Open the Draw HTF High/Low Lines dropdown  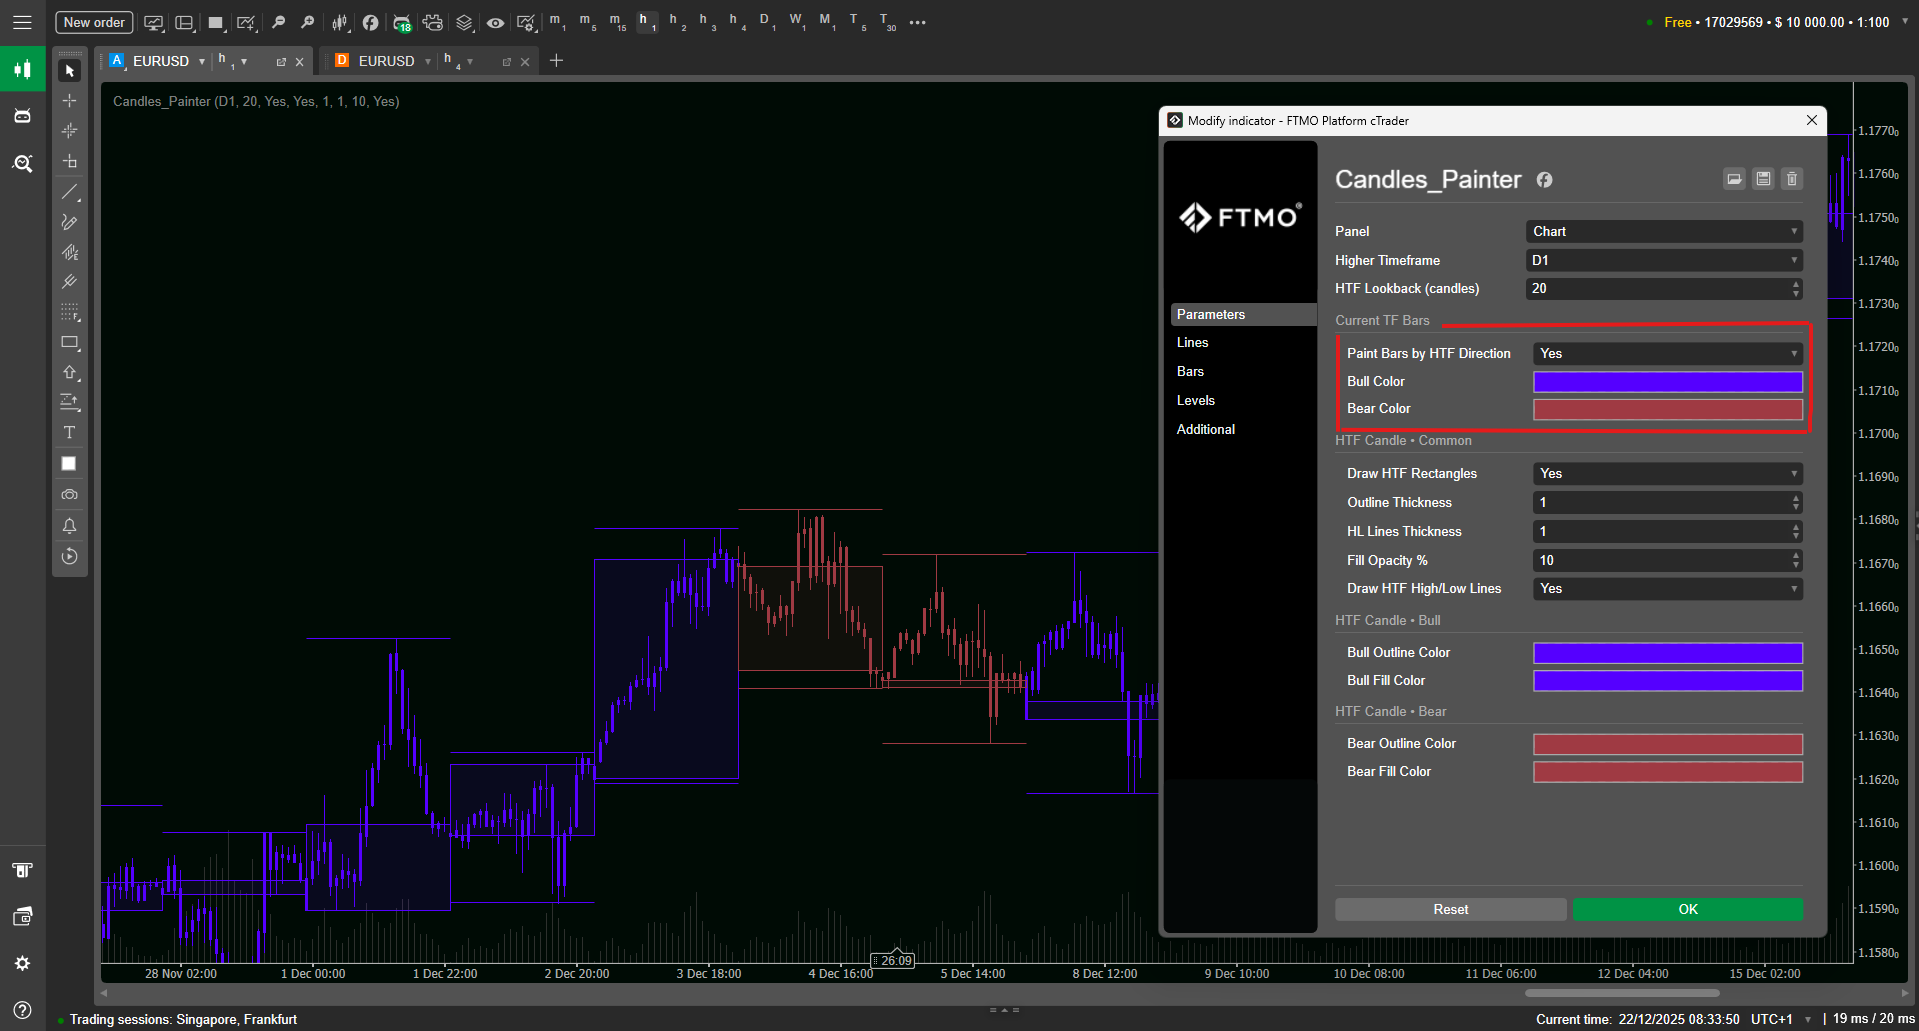pos(1667,589)
